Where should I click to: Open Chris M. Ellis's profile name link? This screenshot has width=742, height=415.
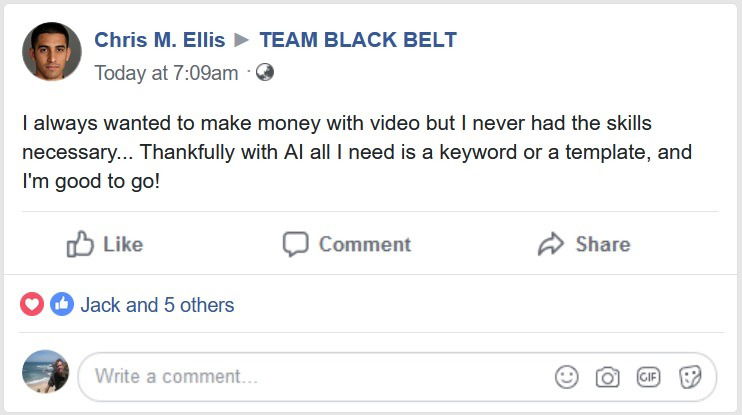coord(159,41)
